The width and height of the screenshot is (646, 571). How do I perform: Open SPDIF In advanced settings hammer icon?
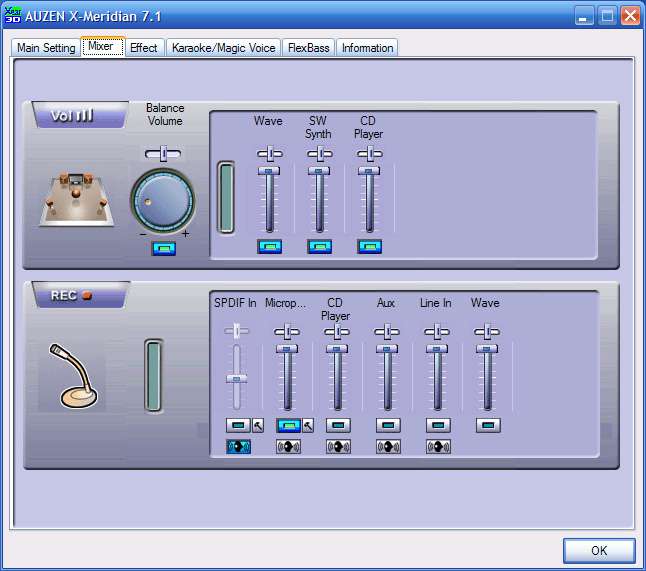click(258, 425)
